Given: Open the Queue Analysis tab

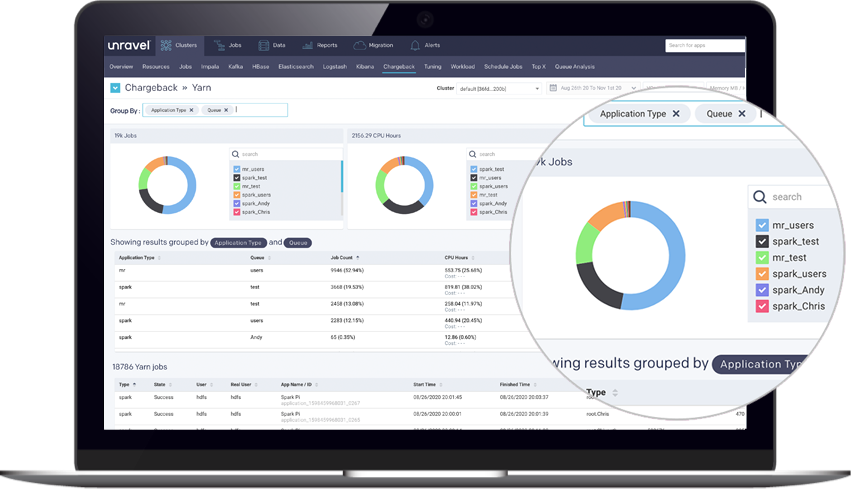Looking at the screenshot, I should pos(575,67).
